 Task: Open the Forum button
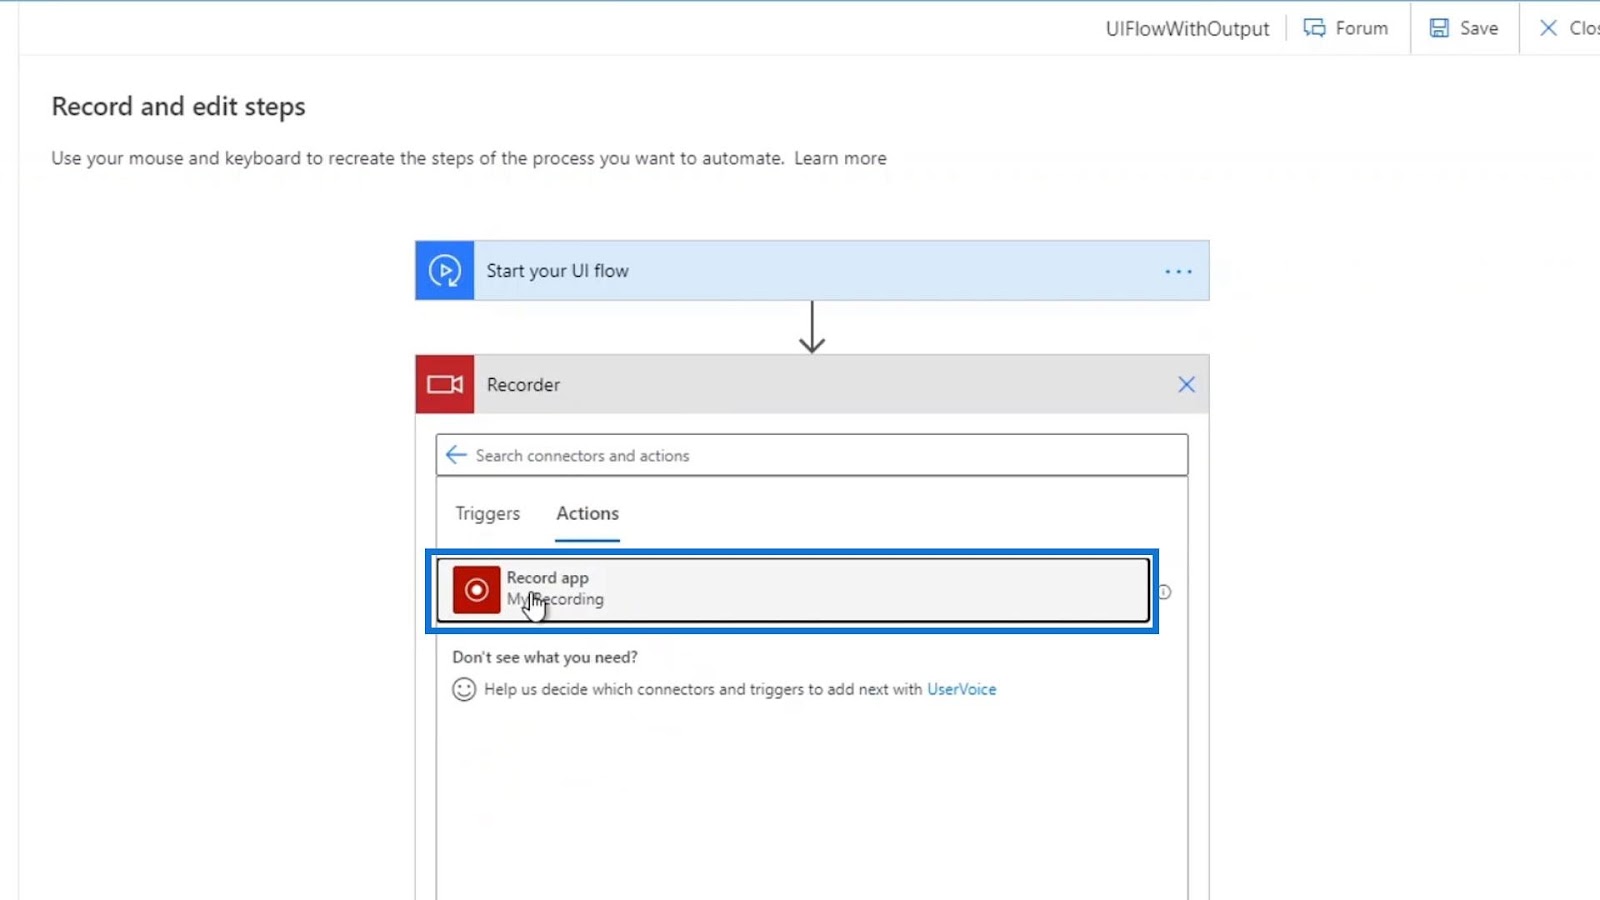[1346, 28]
